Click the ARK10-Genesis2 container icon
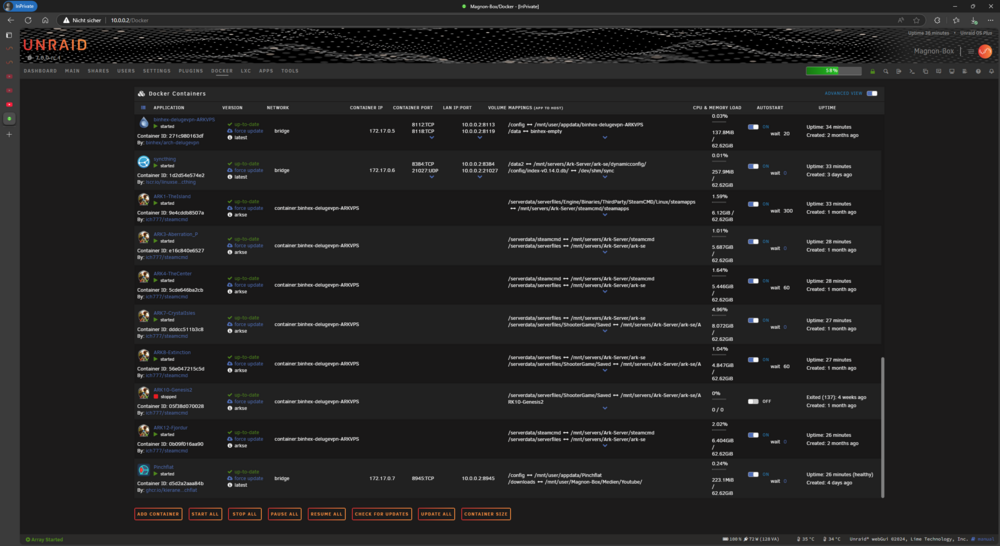Viewport: 1000px width, 546px height. (x=143, y=393)
